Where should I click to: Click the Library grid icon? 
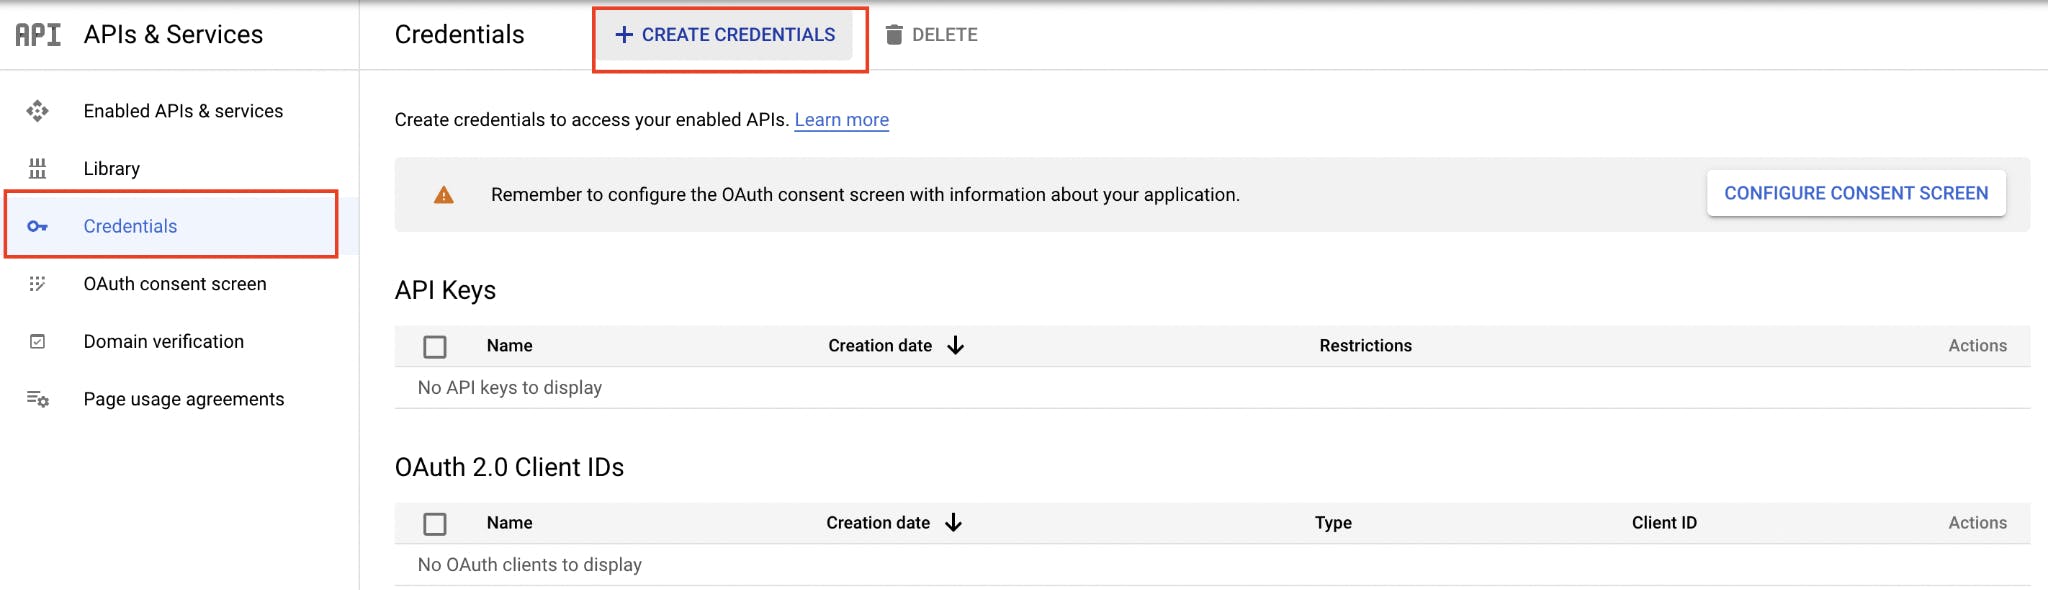pos(37,169)
